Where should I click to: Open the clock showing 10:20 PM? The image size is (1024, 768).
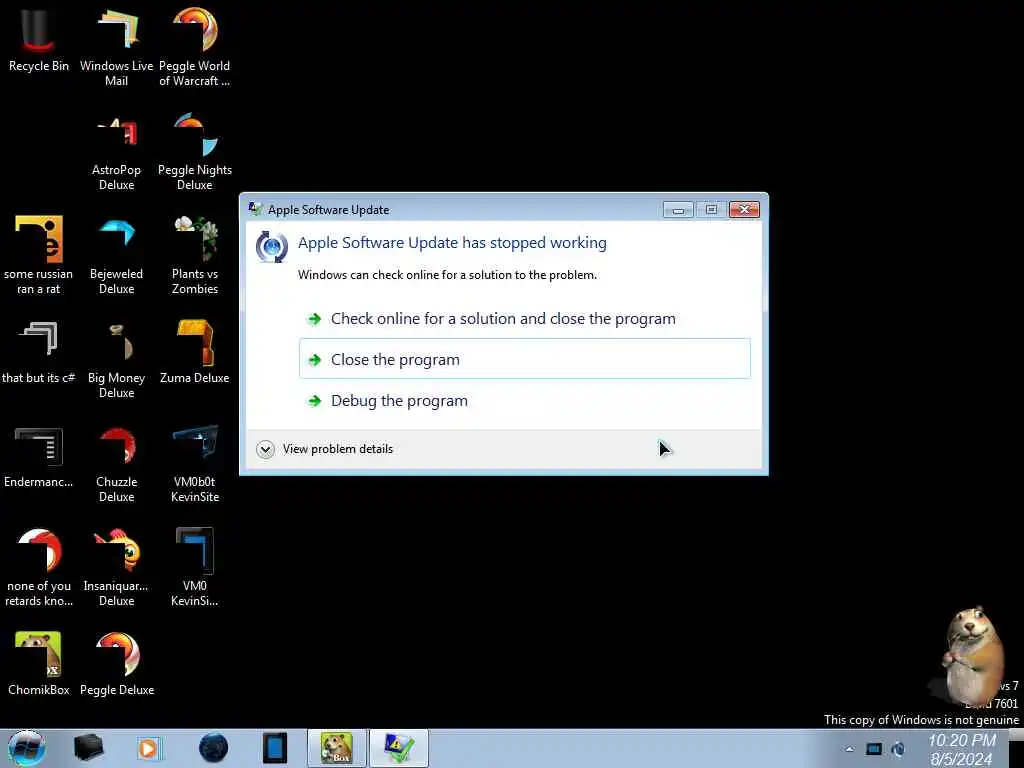coord(962,749)
